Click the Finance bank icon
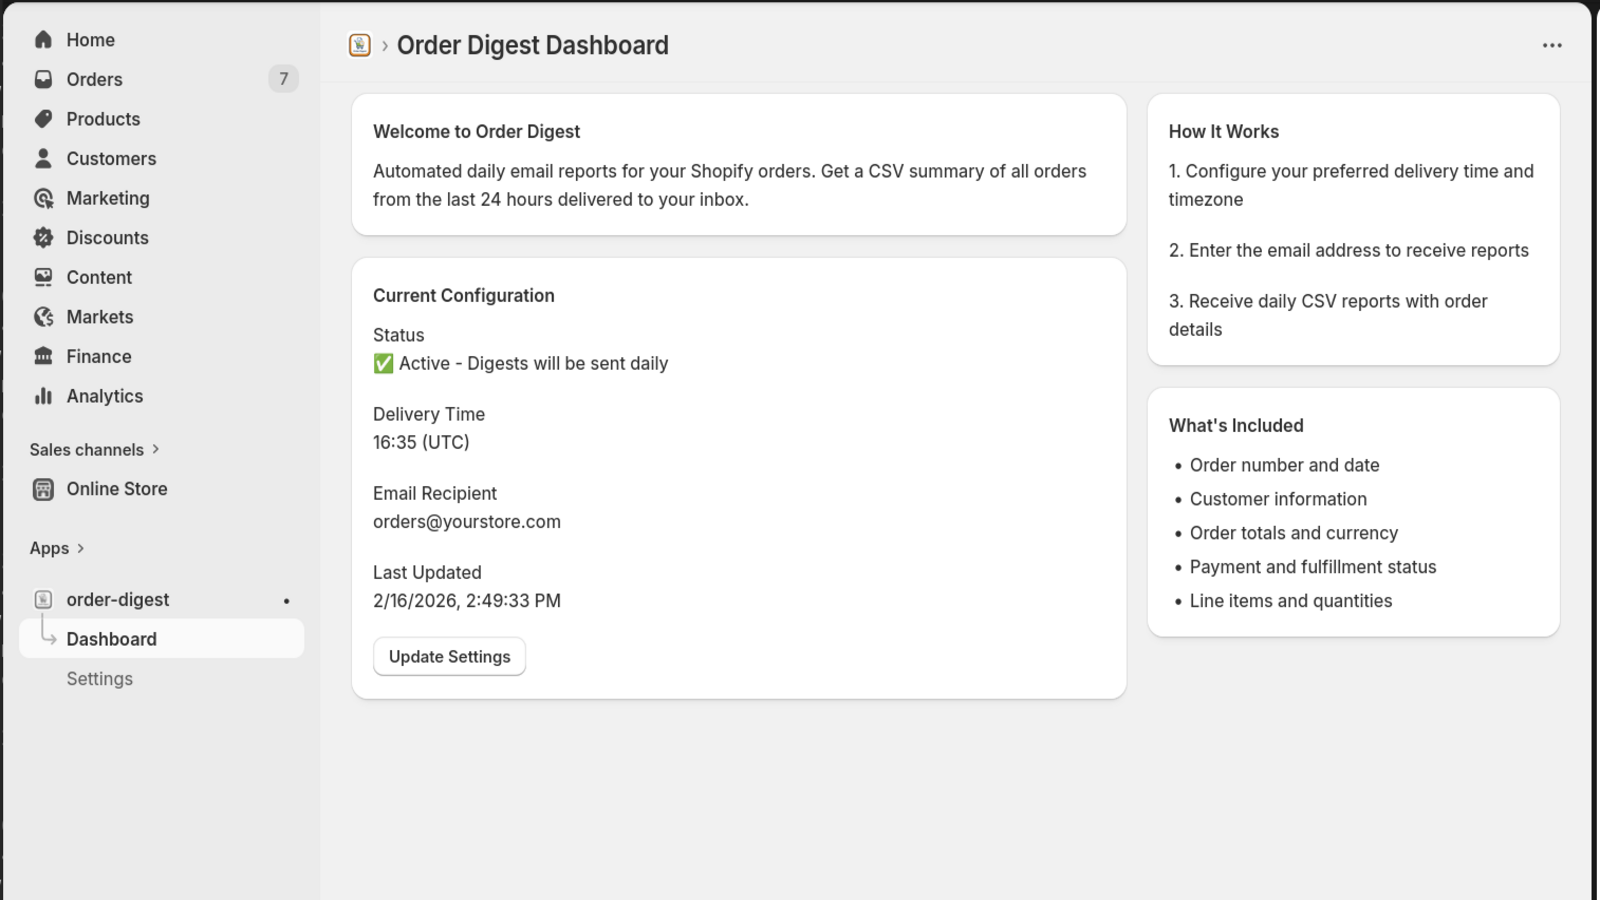The image size is (1600, 900). coord(43,356)
